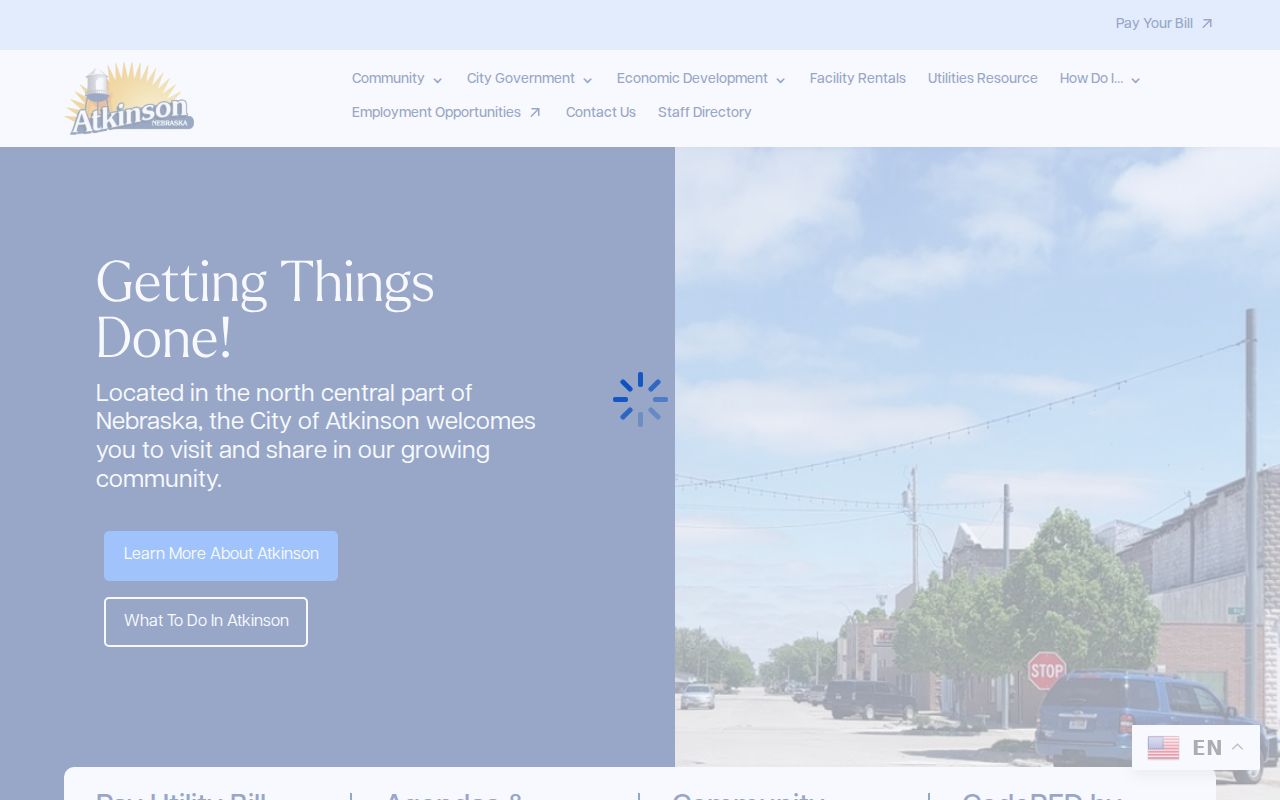The width and height of the screenshot is (1280, 800).
Task: Click the Located in north central Nebraska paragraph
Action: pyautogui.click(x=316, y=436)
